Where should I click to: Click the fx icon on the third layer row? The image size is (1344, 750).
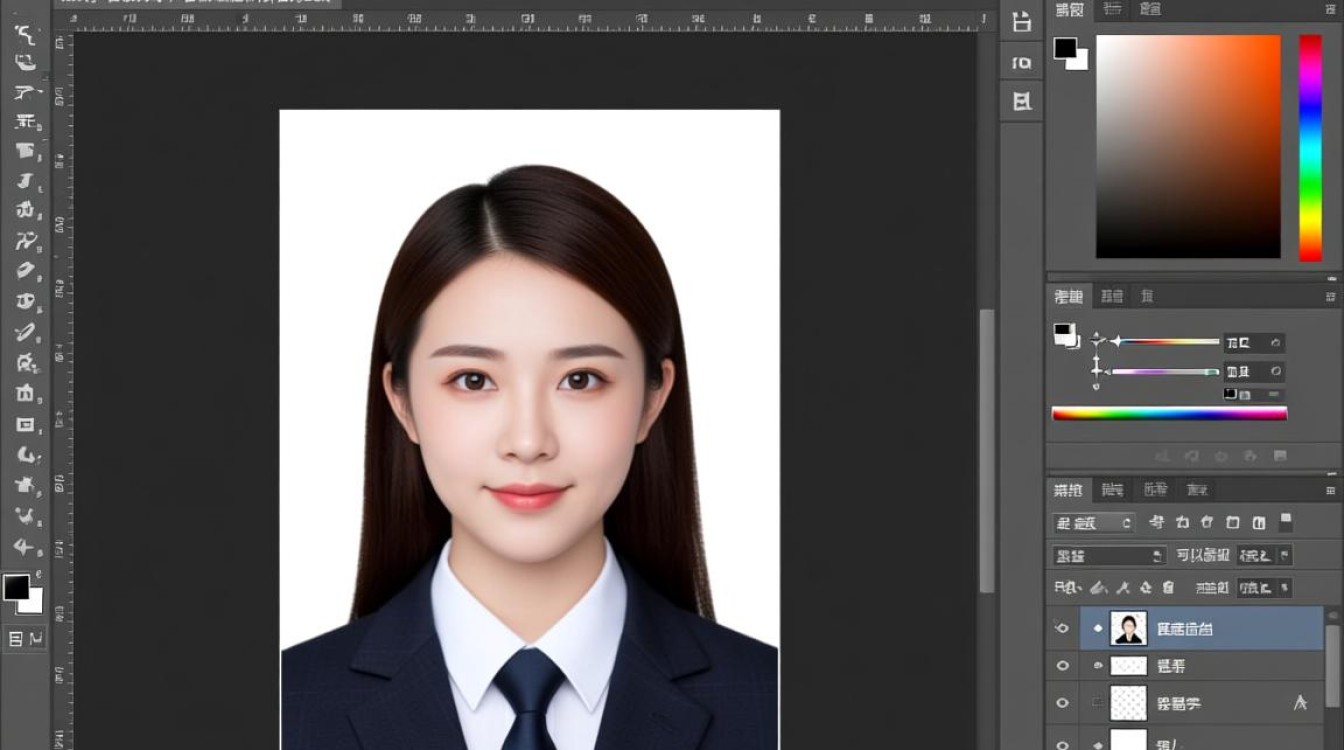tap(1301, 703)
